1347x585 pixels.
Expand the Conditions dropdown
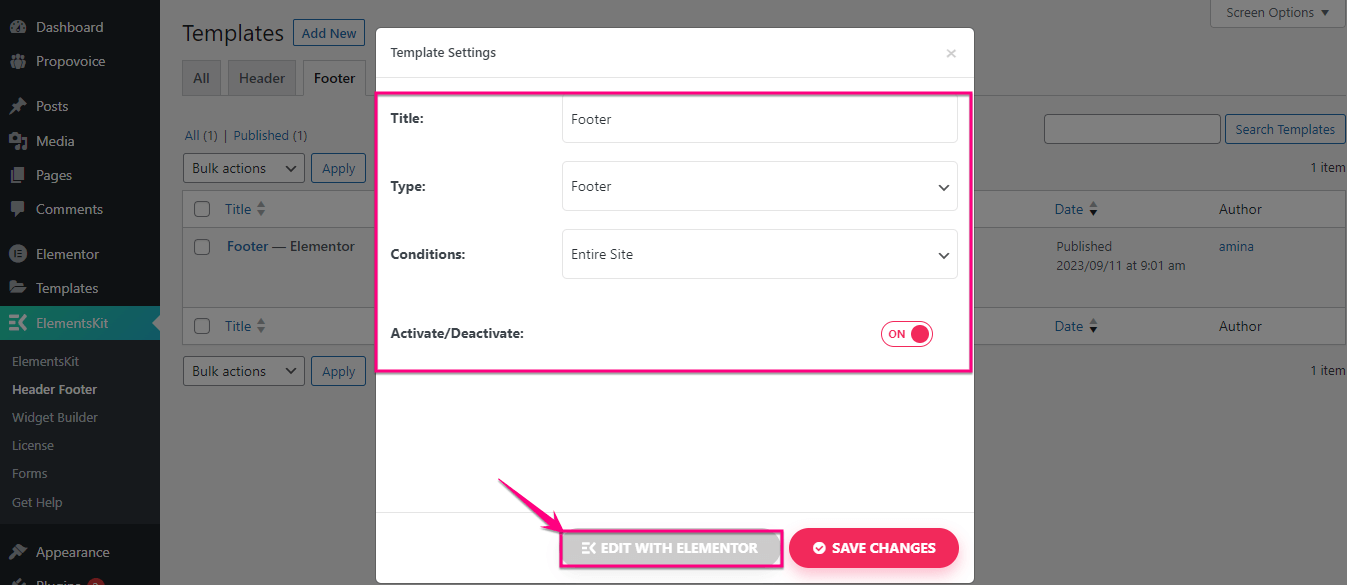(x=759, y=254)
